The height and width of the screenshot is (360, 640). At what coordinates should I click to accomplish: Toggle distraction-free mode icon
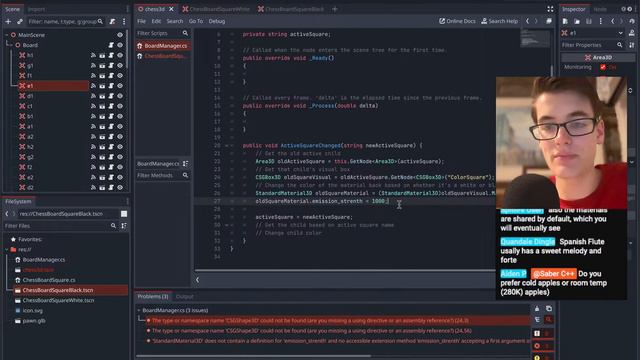tap(550, 9)
